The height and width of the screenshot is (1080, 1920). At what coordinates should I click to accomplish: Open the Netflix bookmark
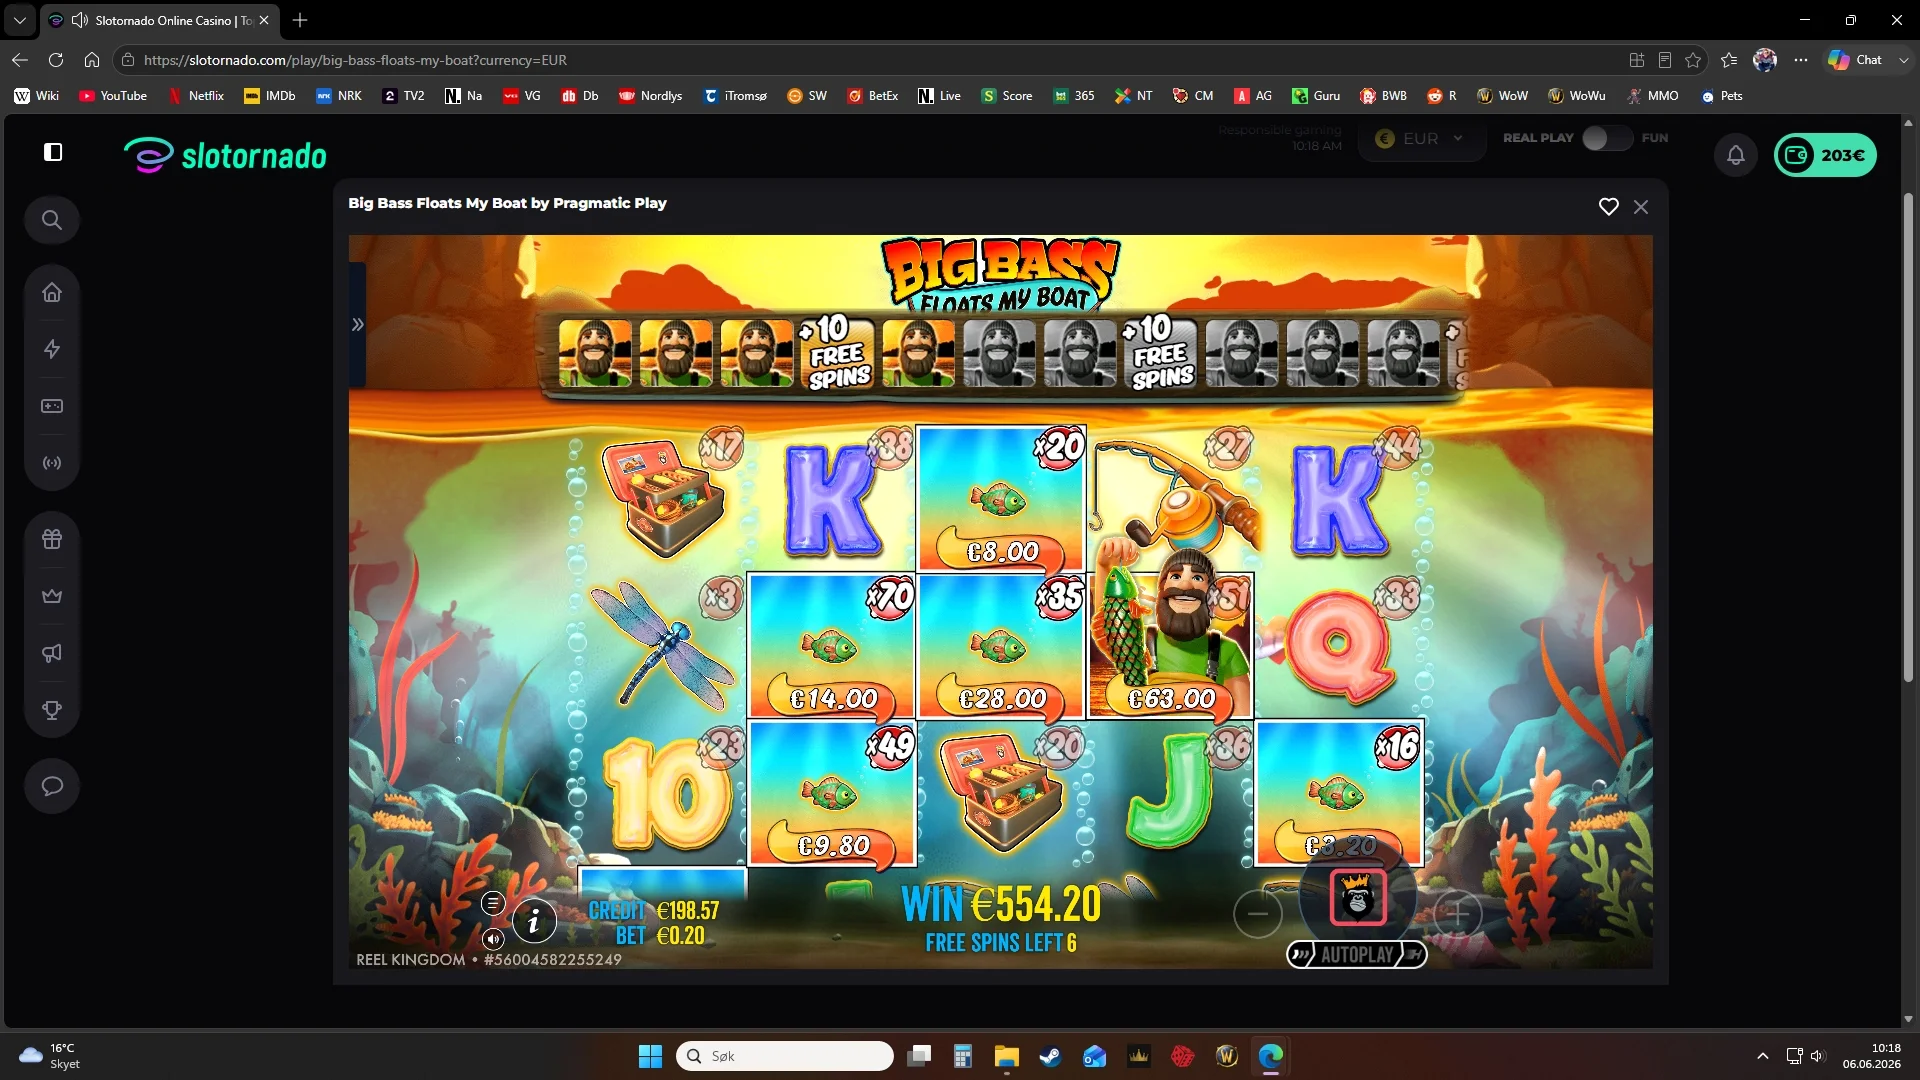(196, 96)
